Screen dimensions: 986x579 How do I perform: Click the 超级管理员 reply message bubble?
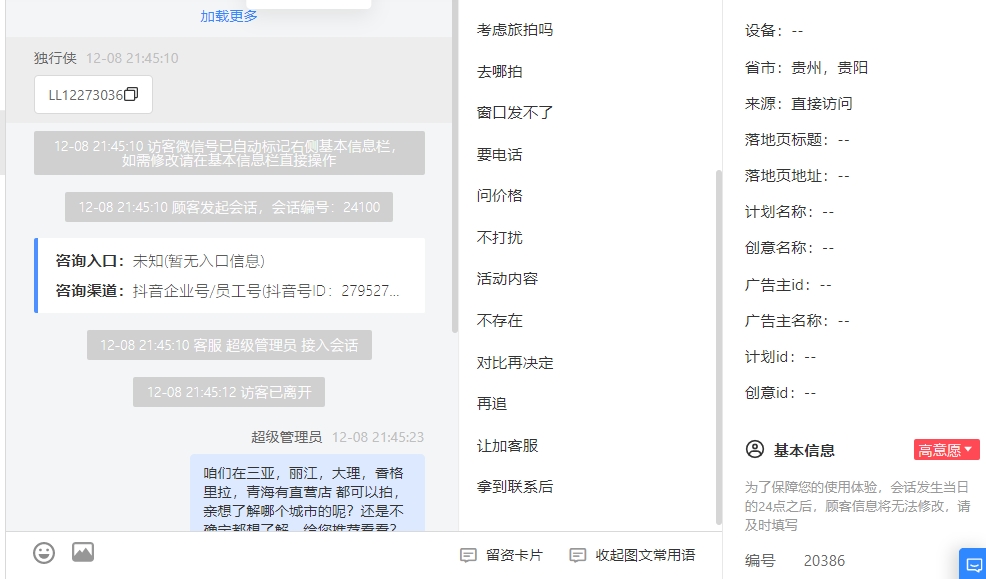tap(307, 493)
